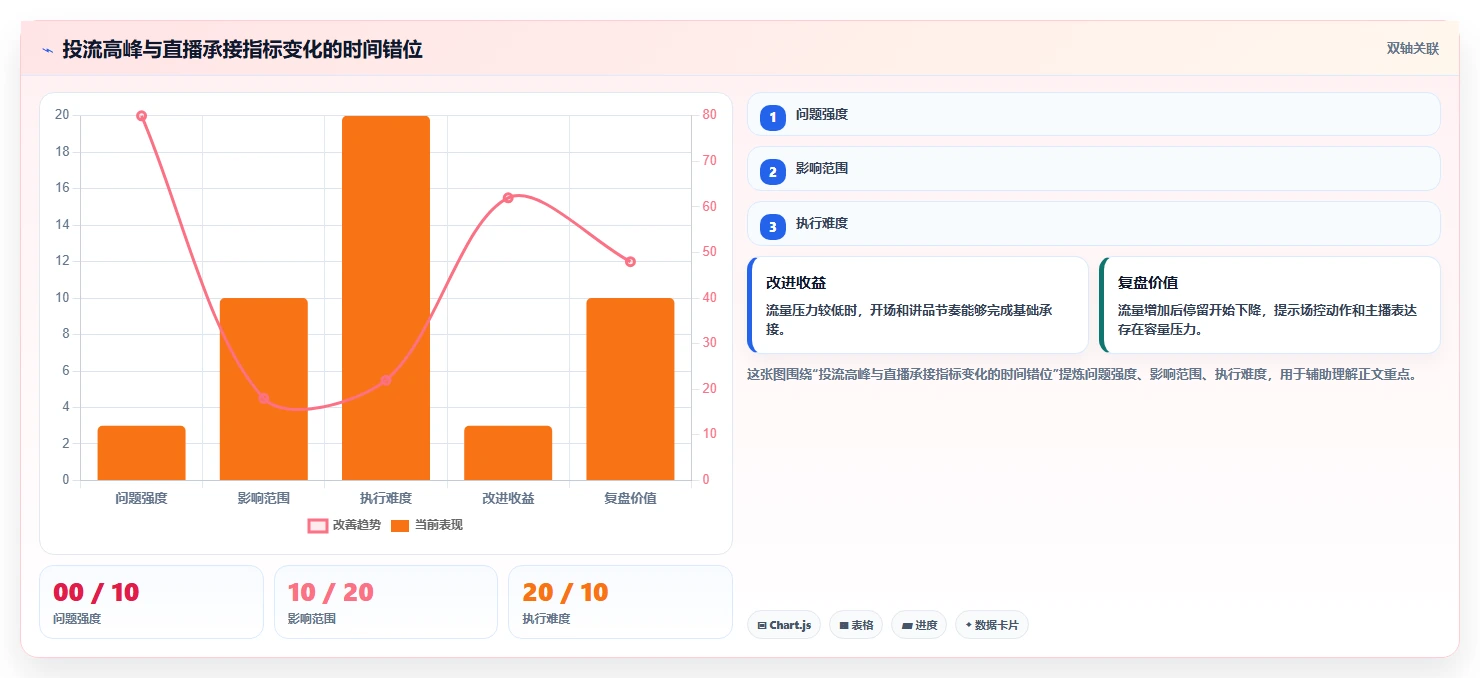The height and width of the screenshot is (678, 1480).
Task: Click the 00 / 10 问题强度 stat card
Action: (x=151, y=602)
